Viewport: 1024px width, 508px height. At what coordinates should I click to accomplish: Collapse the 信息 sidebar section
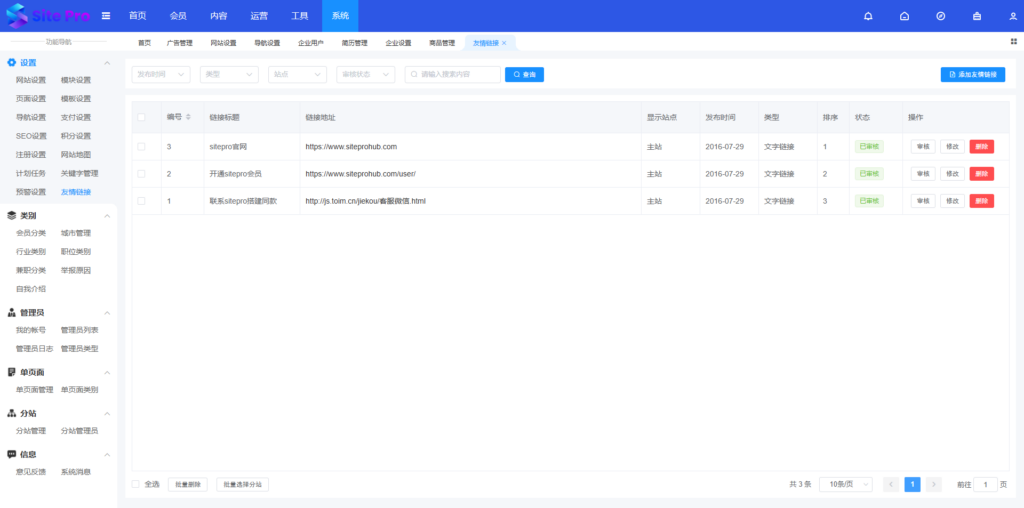coord(108,454)
